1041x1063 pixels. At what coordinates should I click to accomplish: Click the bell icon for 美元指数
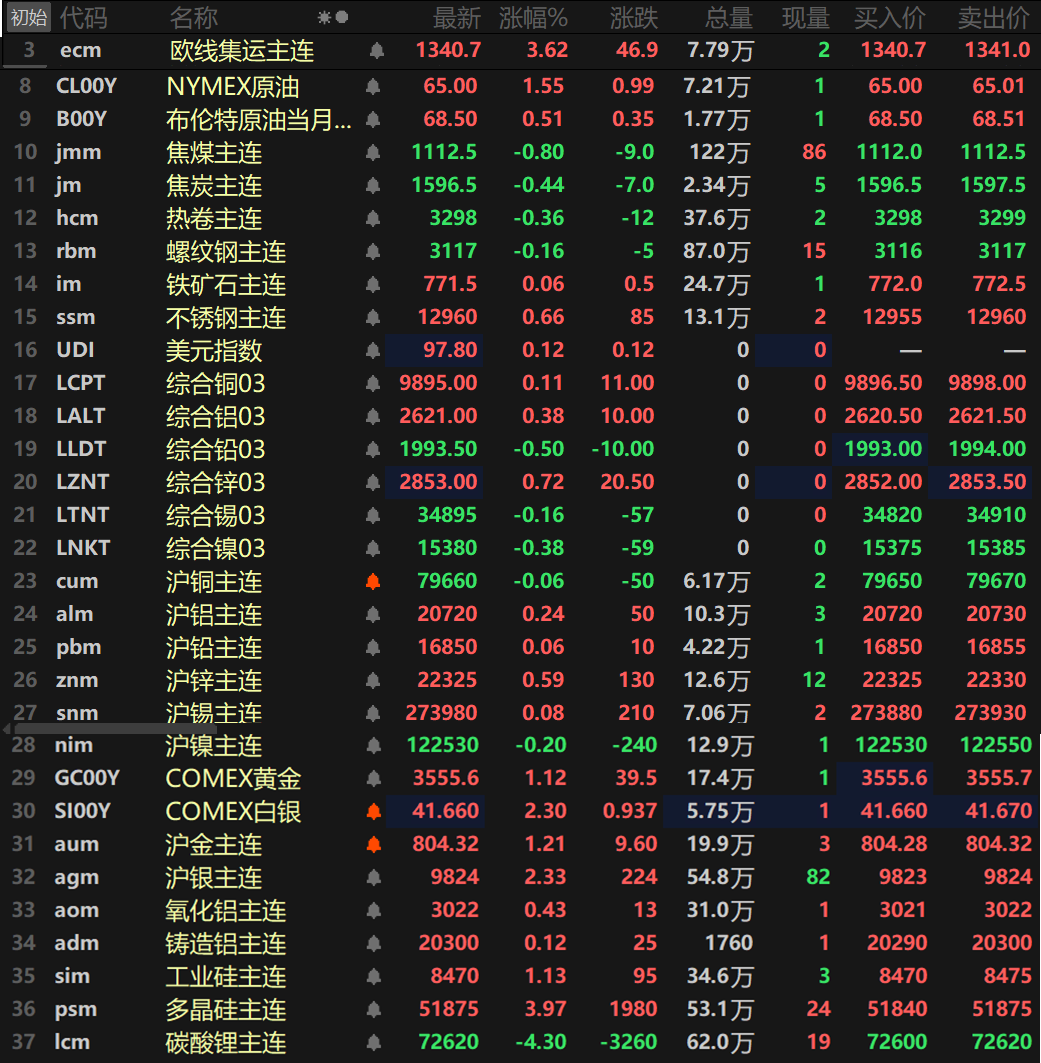click(373, 351)
